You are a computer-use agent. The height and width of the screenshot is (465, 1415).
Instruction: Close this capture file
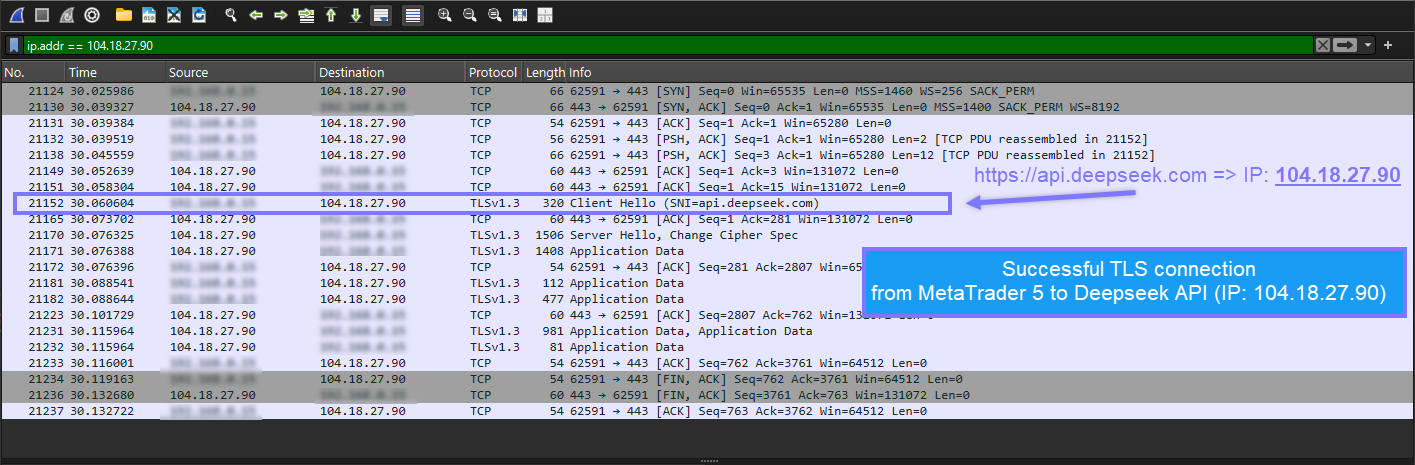coord(174,15)
